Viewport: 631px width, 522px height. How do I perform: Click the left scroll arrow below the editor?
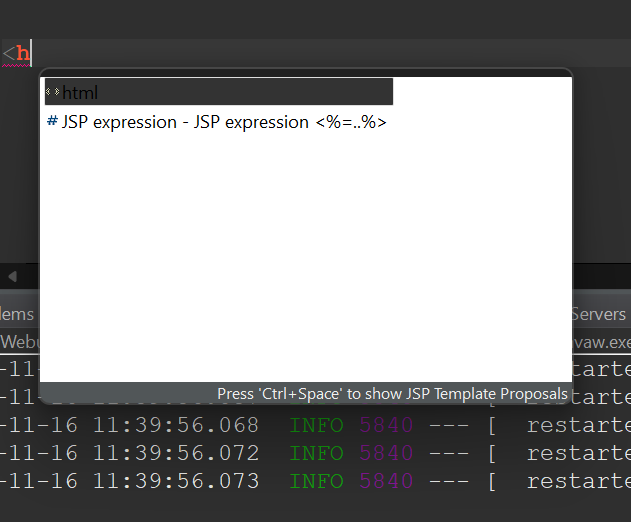[x=13, y=276]
